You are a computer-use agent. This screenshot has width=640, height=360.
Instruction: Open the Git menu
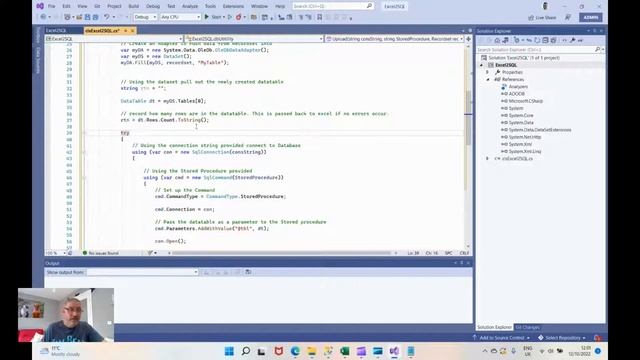[x=97, y=6]
